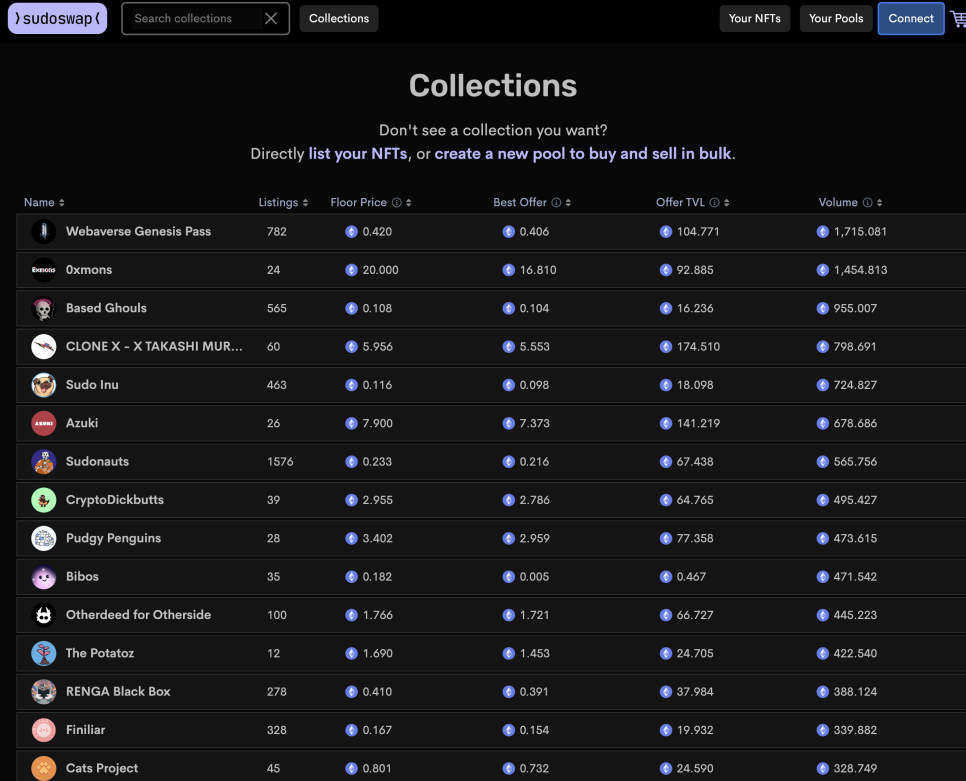Open the Based Ghouls collection name
The width and height of the screenshot is (966, 781).
click(x=106, y=308)
